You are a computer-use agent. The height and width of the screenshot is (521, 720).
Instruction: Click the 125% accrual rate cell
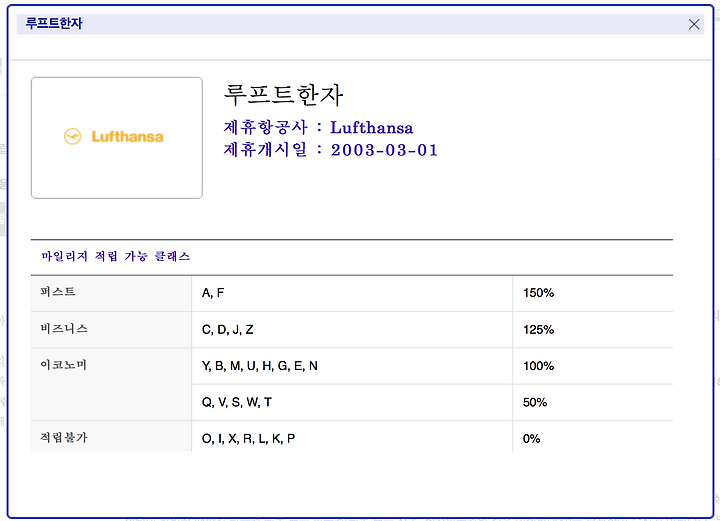(x=593, y=330)
